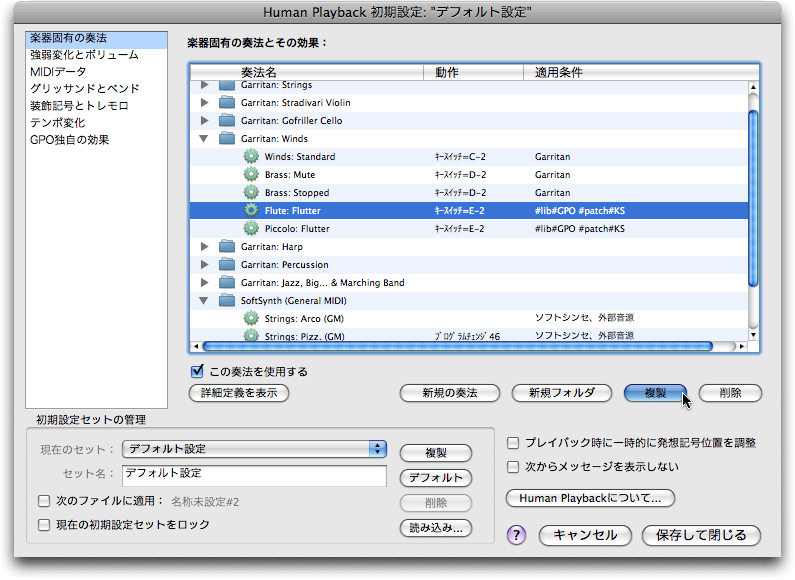The height and width of the screenshot is (580, 795).
Task: Click デフォルト button
Action: pos(436,478)
